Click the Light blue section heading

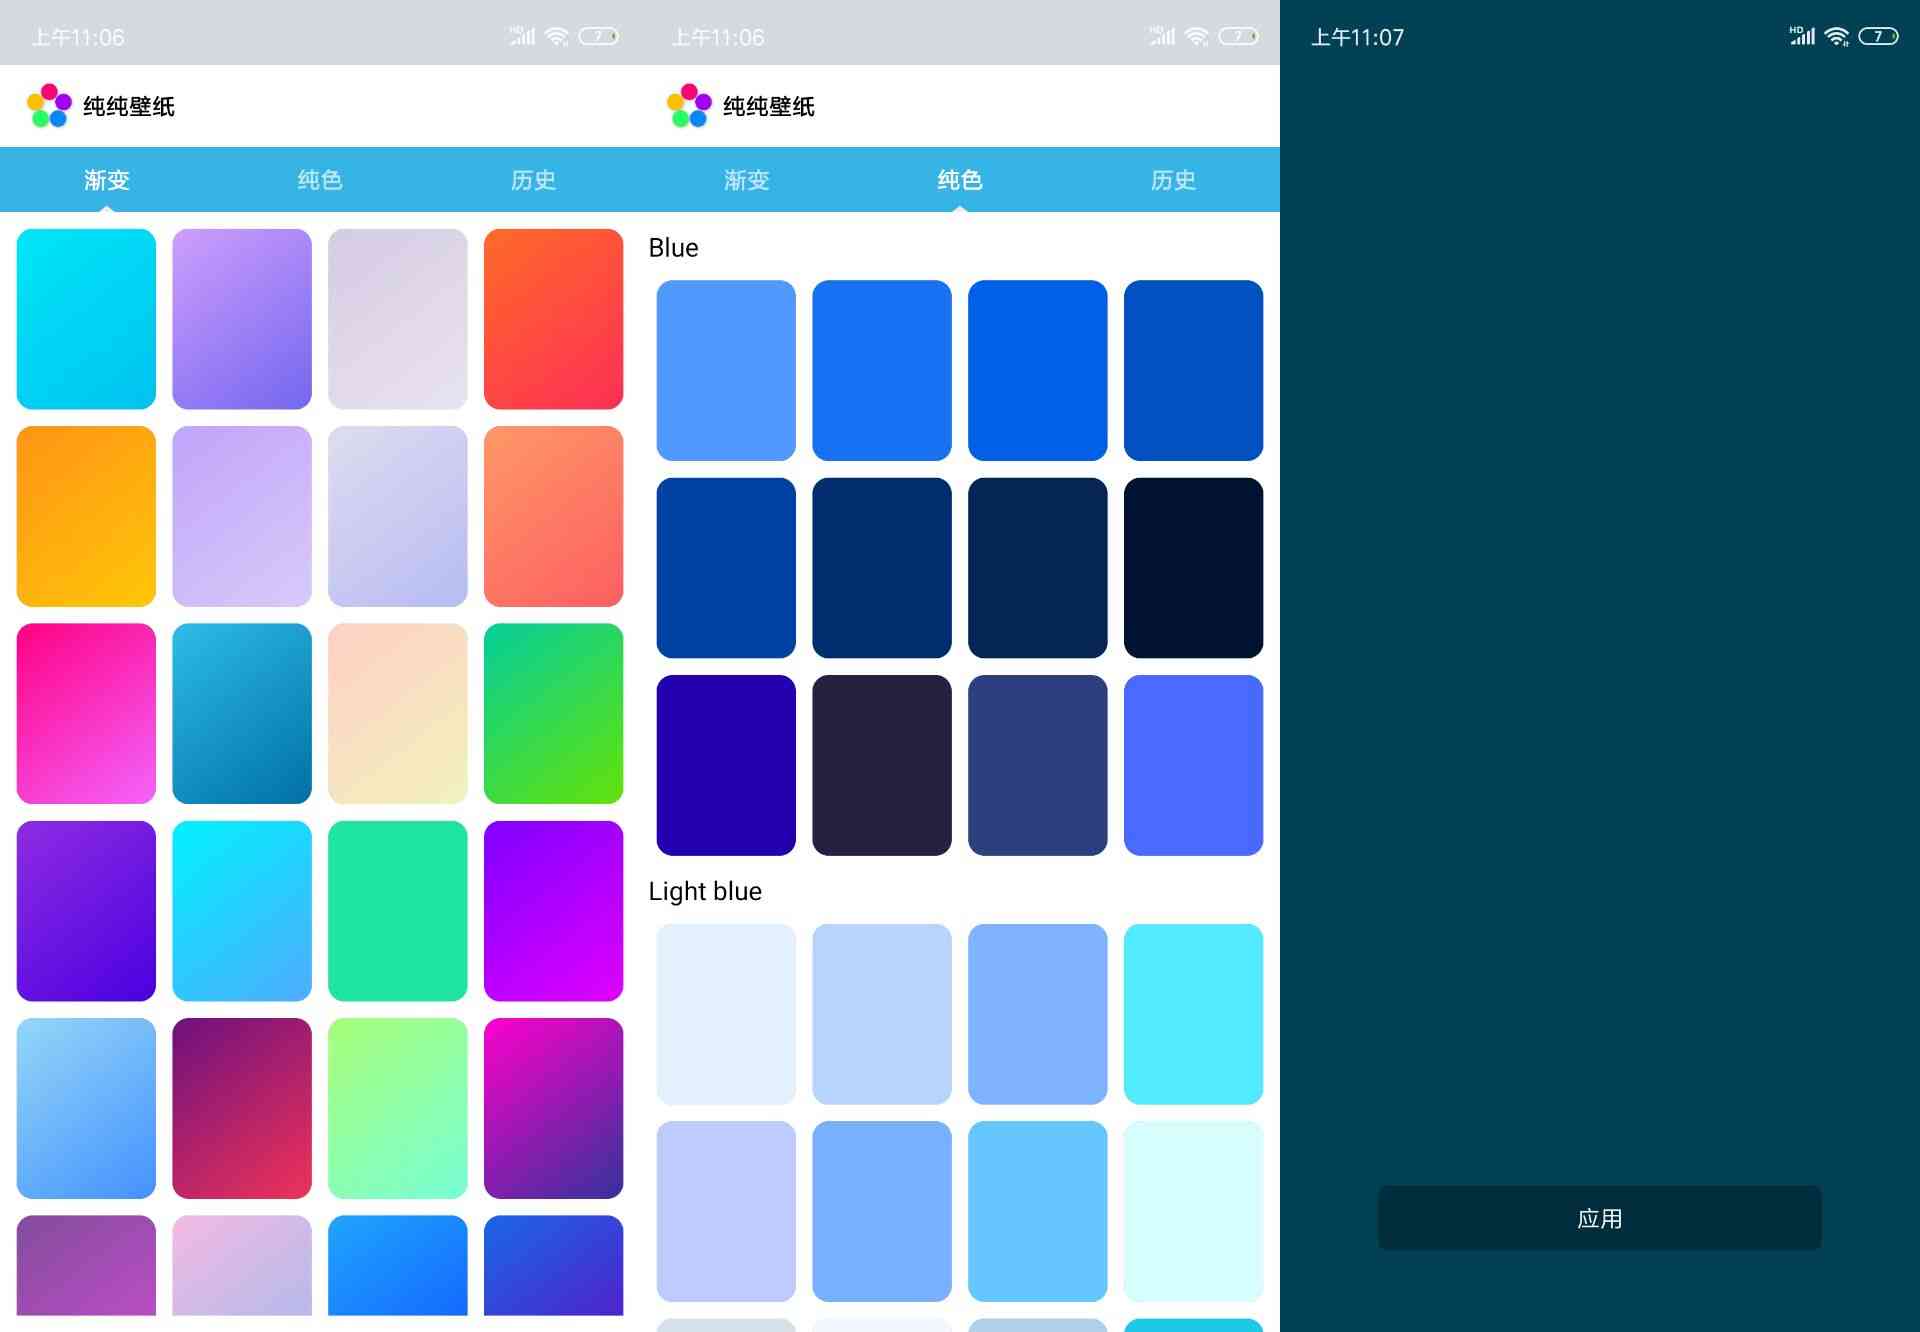tap(705, 891)
